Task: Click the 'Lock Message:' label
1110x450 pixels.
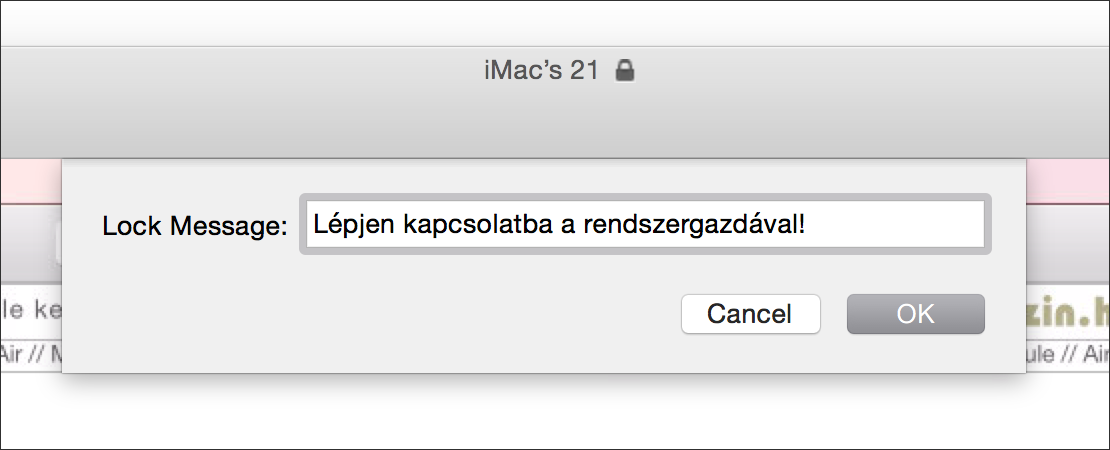Action: point(195,226)
